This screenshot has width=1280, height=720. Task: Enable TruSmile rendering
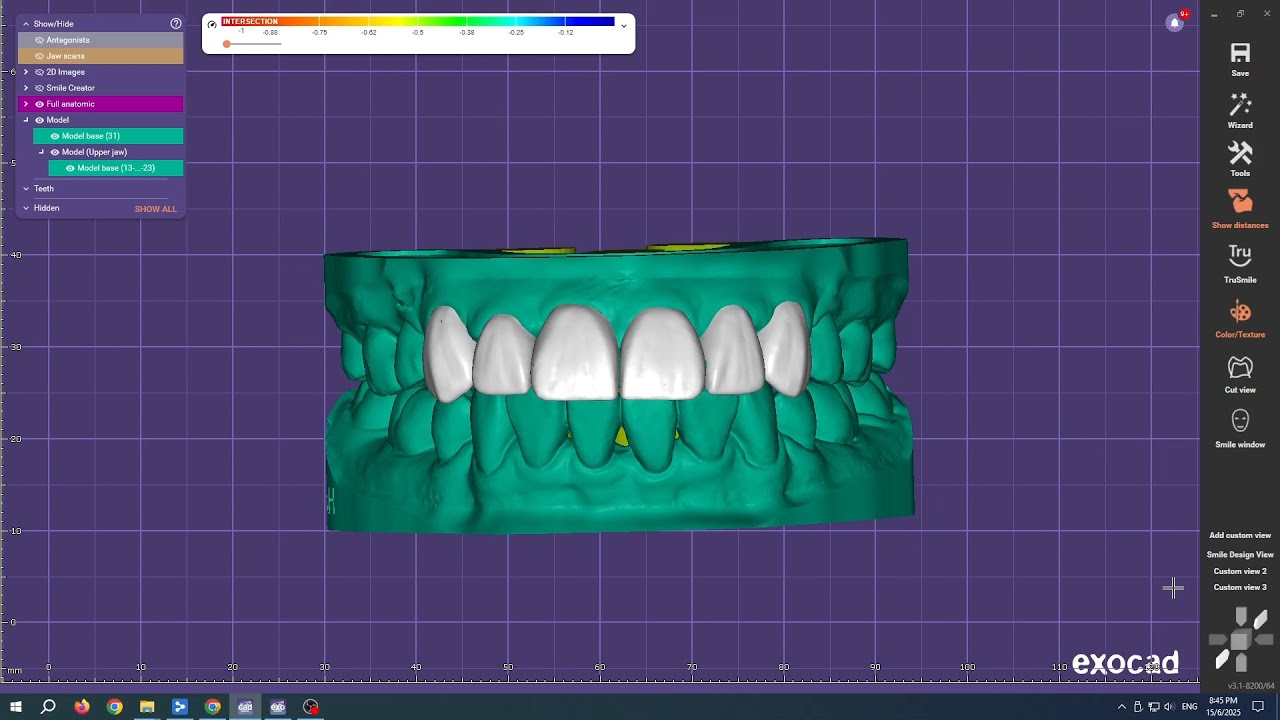tap(1240, 256)
